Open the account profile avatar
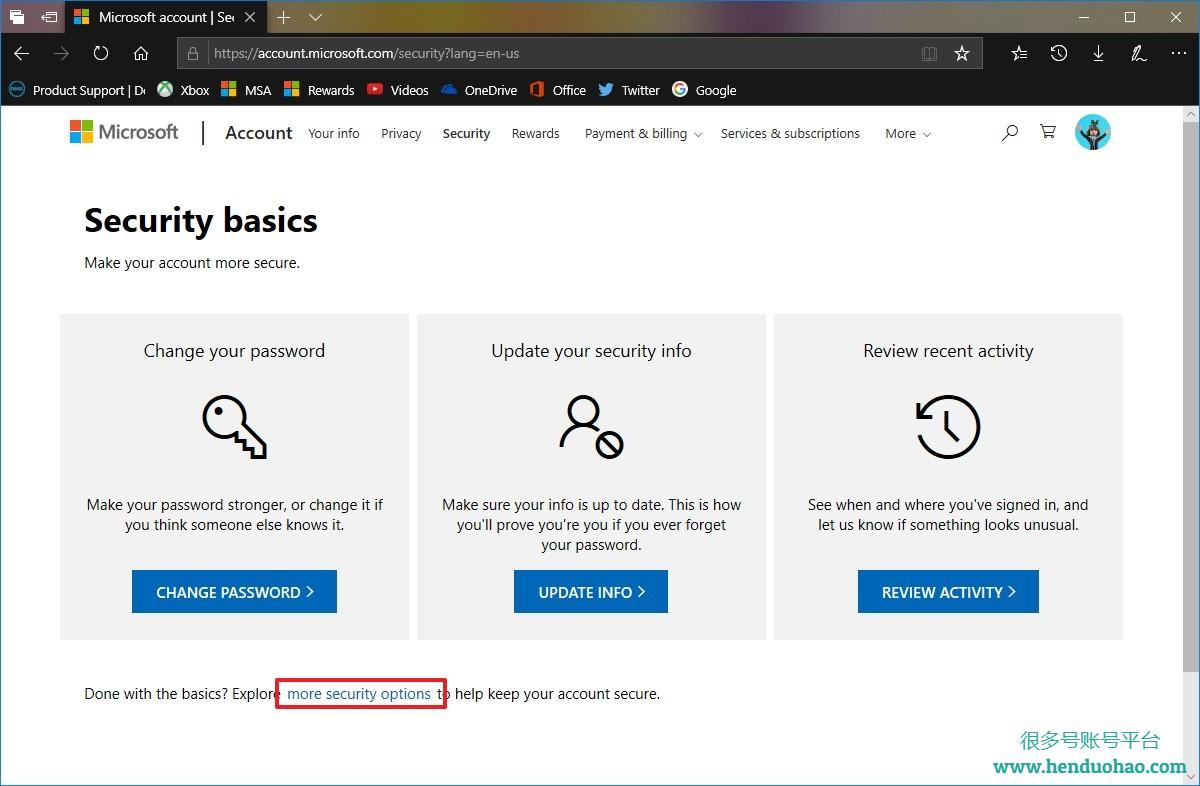This screenshot has width=1200, height=786. (1093, 132)
